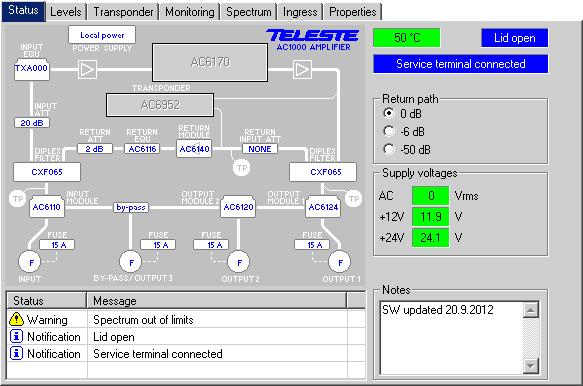
Task: Click the TP circle right of AC6124
Action: (x=354, y=199)
